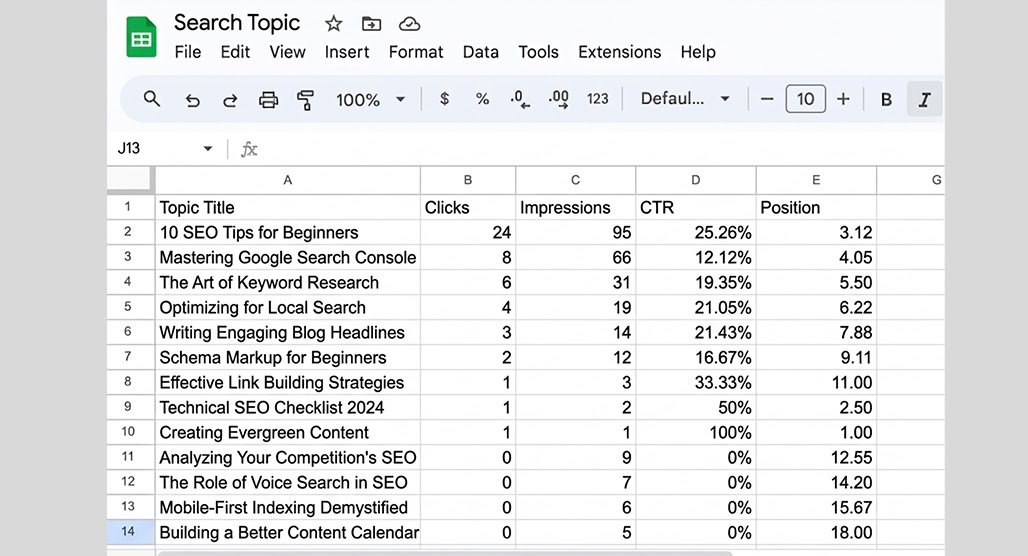Select cell 'Schema Markup for Beginners'

288,357
